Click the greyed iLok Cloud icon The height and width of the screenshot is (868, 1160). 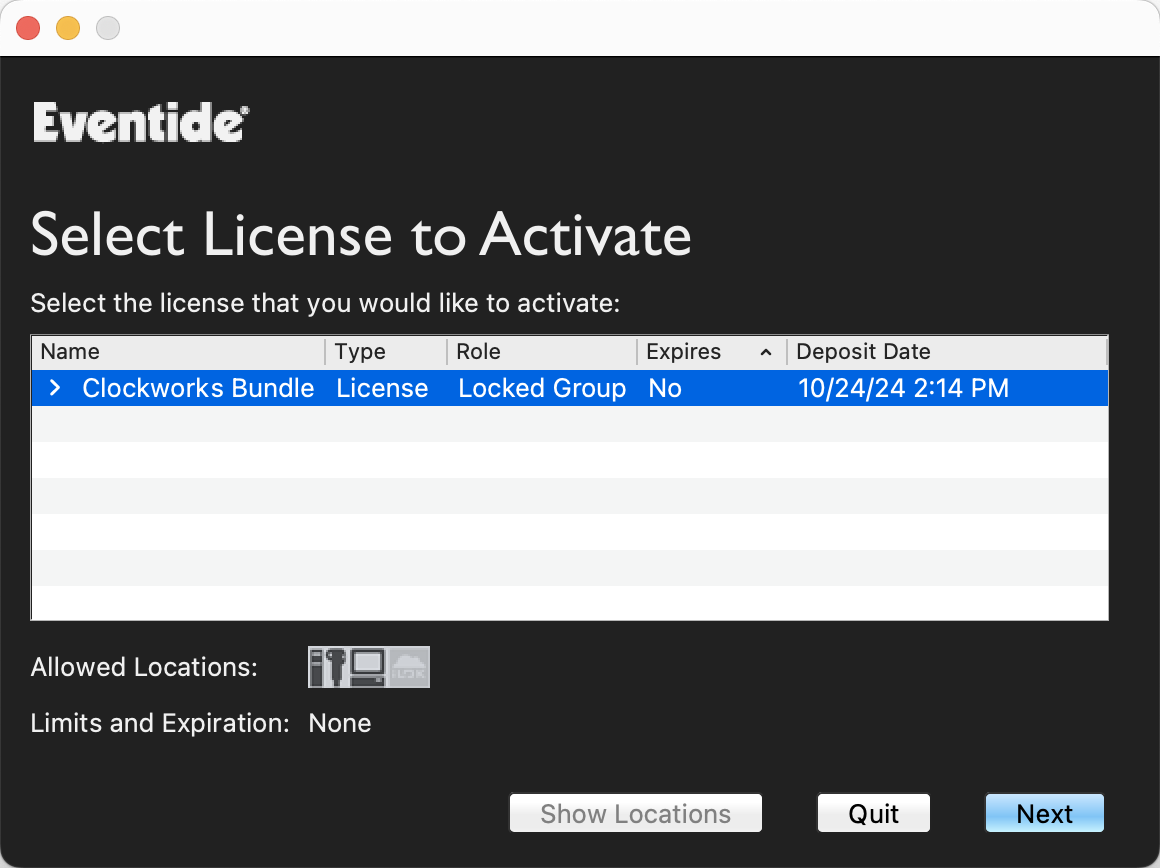(408, 667)
